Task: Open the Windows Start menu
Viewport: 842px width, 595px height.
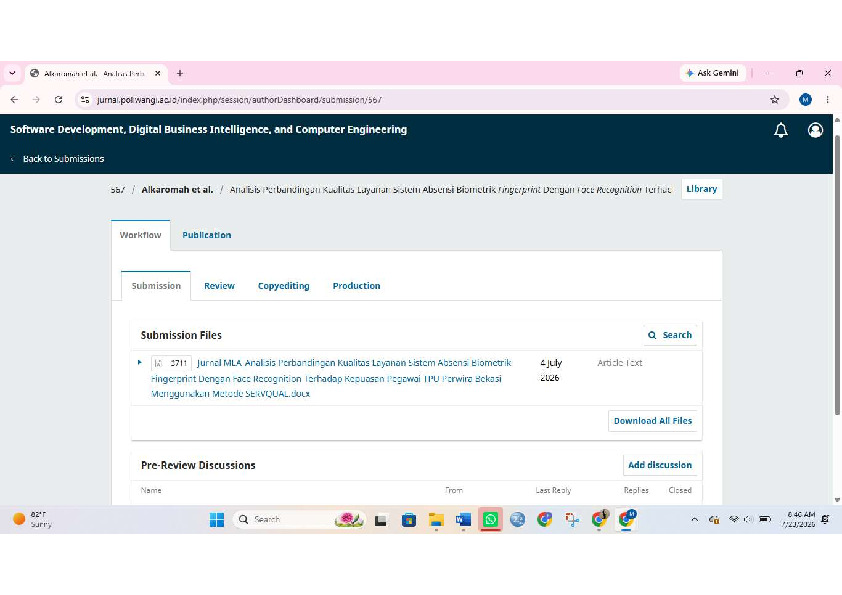Action: click(x=217, y=519)
